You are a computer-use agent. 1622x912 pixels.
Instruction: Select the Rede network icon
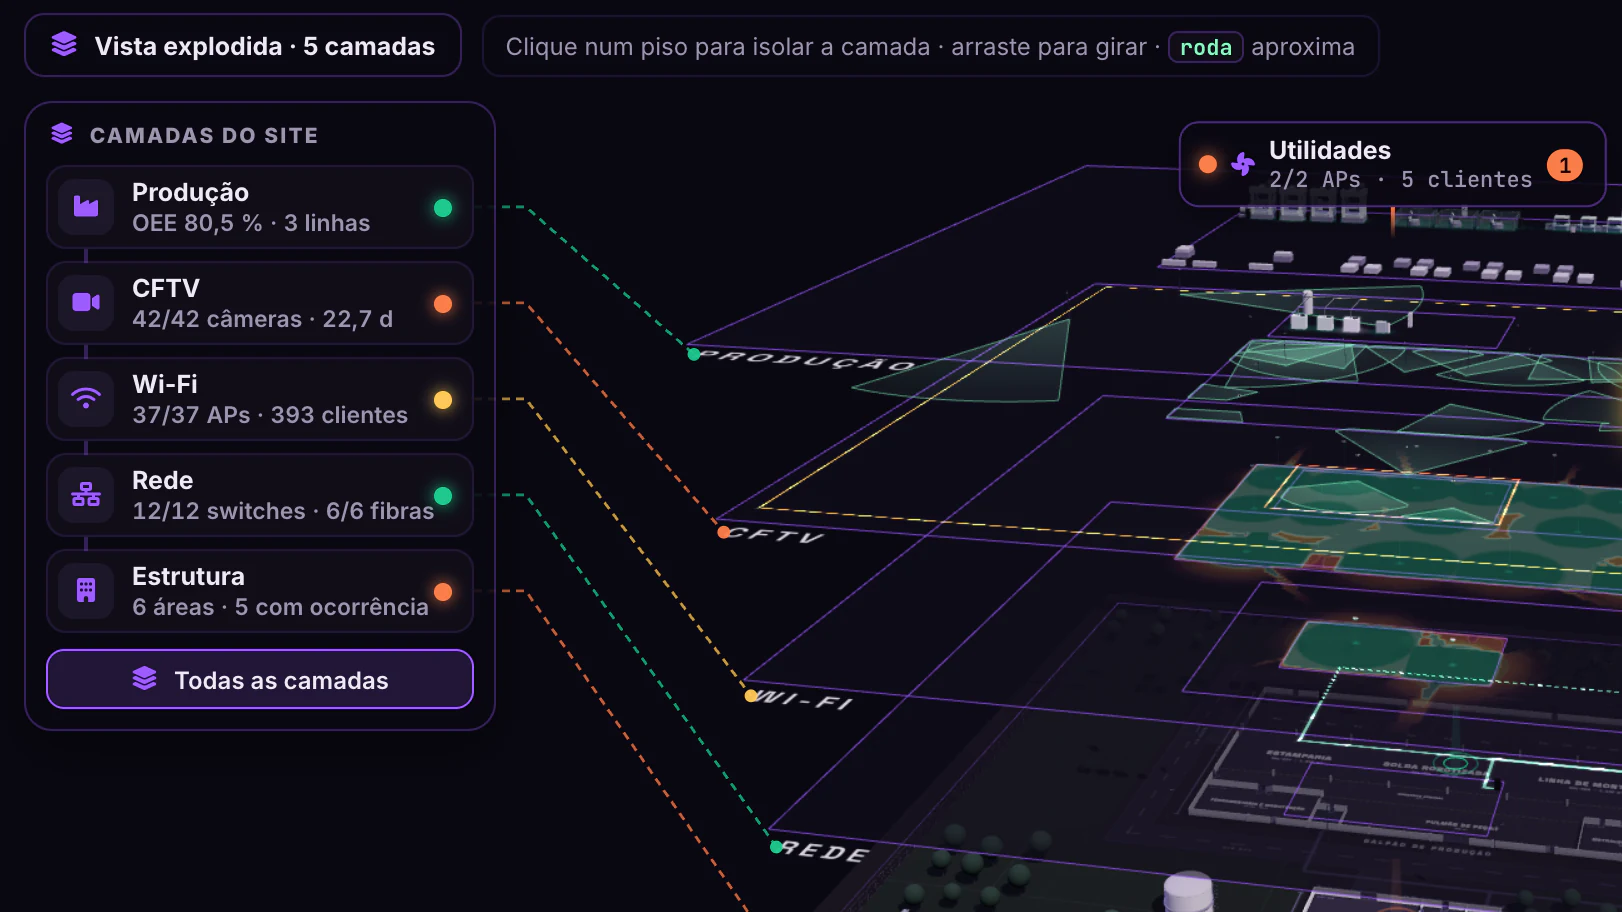tap(86, 494)
